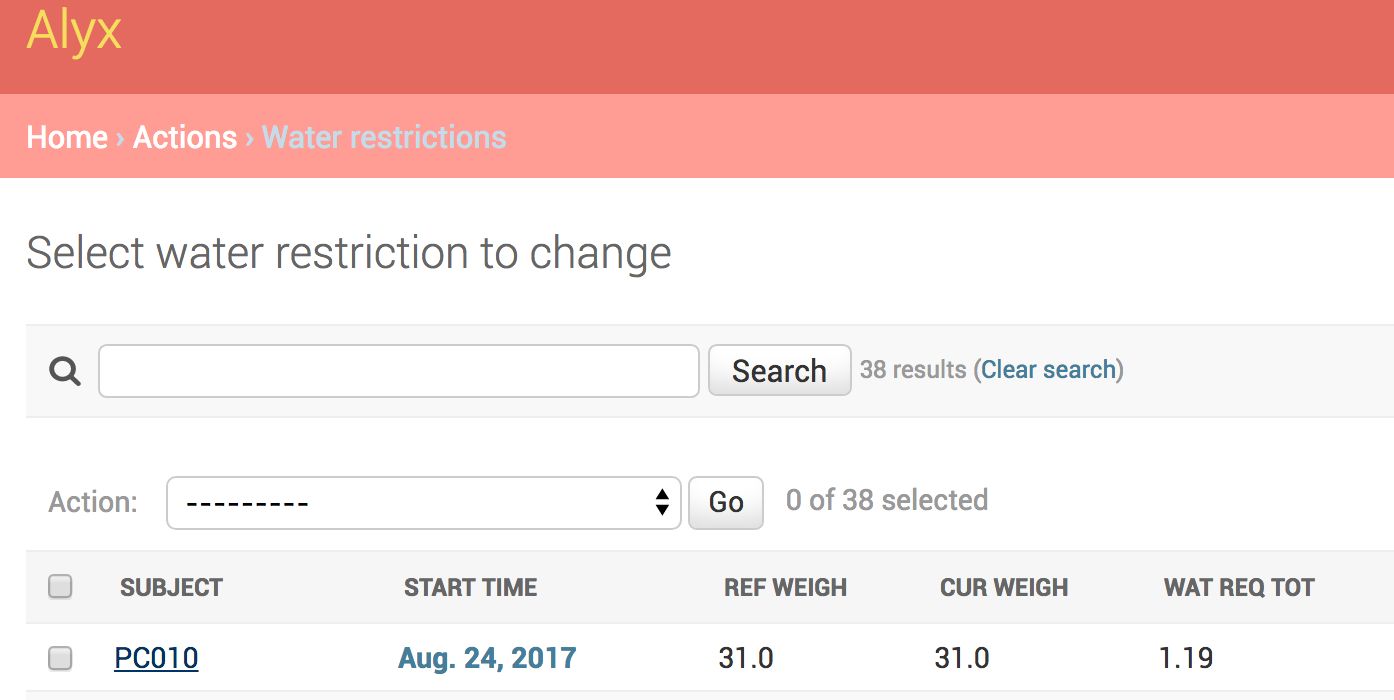Check the select-all checkbox in table header
The height and width of the screenshot is (700, 1394).
point(60,587)
